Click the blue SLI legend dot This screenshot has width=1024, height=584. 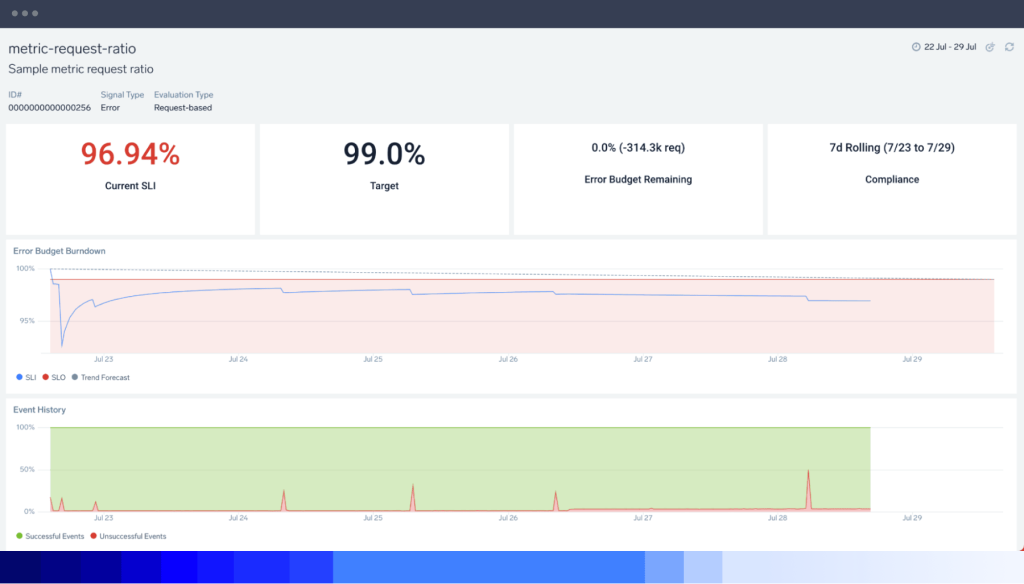coord(19,377)
